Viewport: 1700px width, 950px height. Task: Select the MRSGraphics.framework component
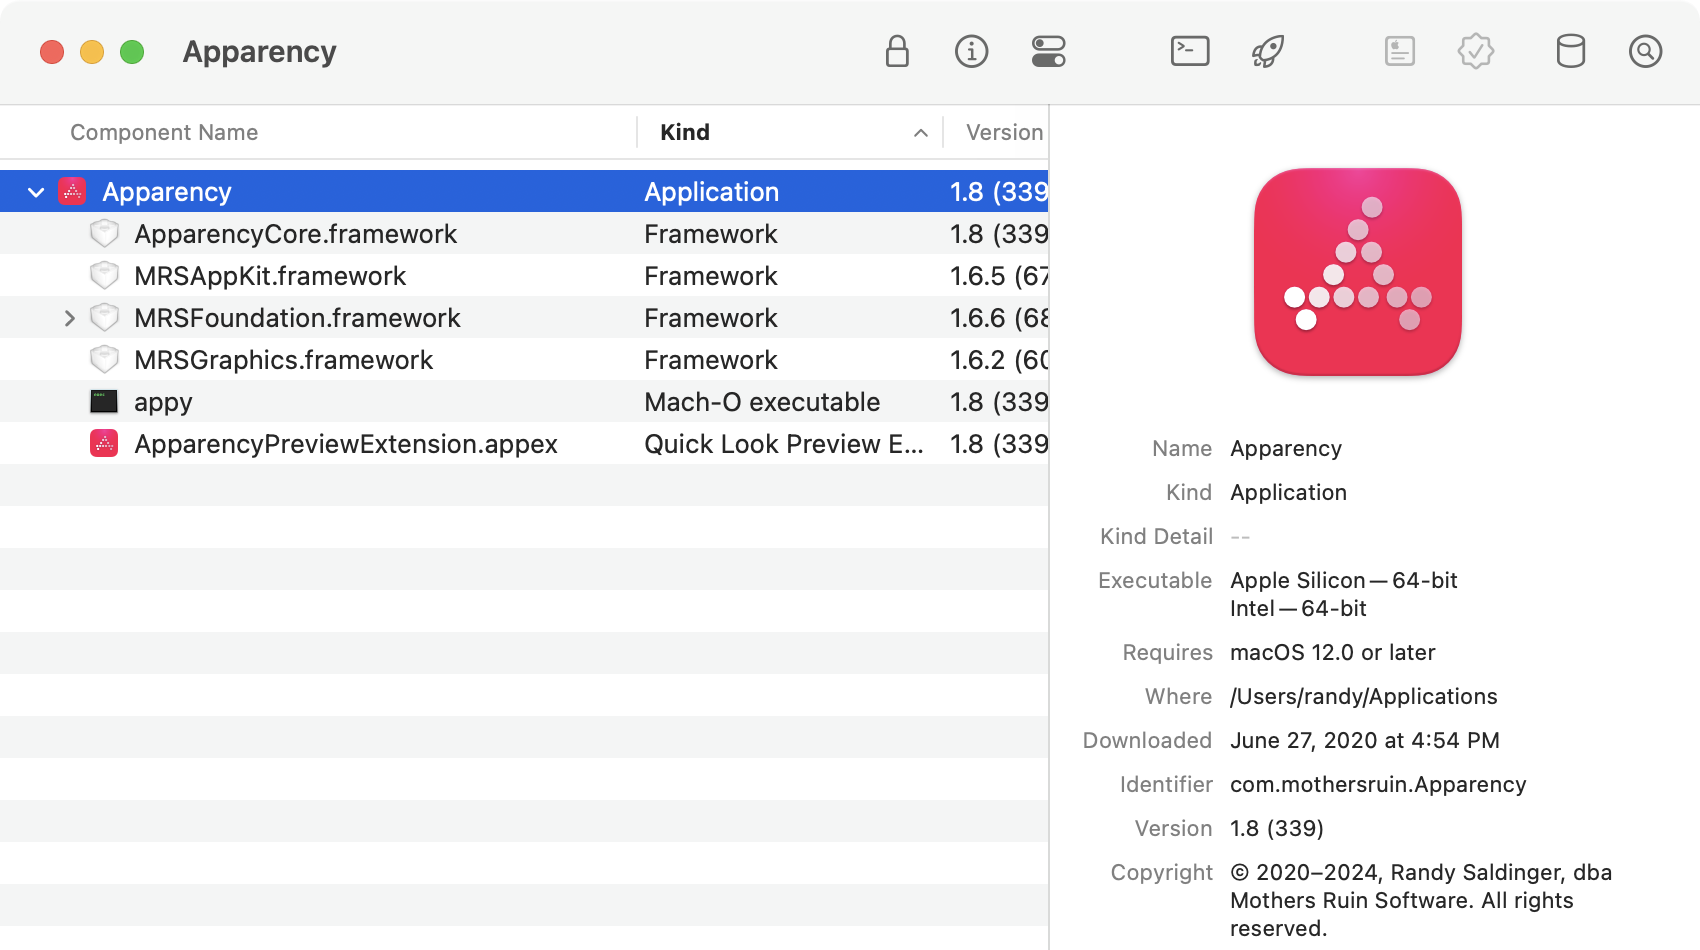[284, 359]
